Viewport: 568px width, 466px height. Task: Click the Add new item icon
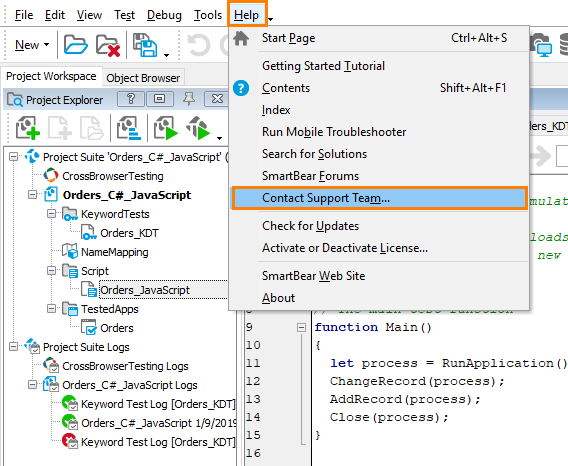[x=27, y=128]
